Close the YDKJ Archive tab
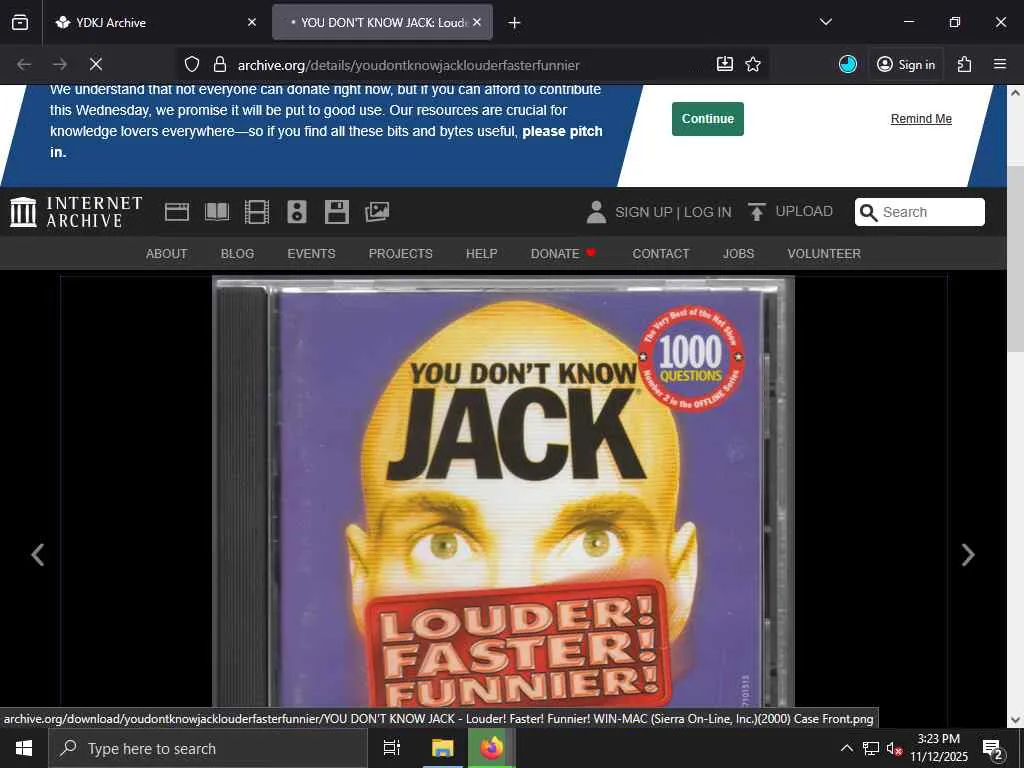 pyautogui.click(x=252, y=22)
